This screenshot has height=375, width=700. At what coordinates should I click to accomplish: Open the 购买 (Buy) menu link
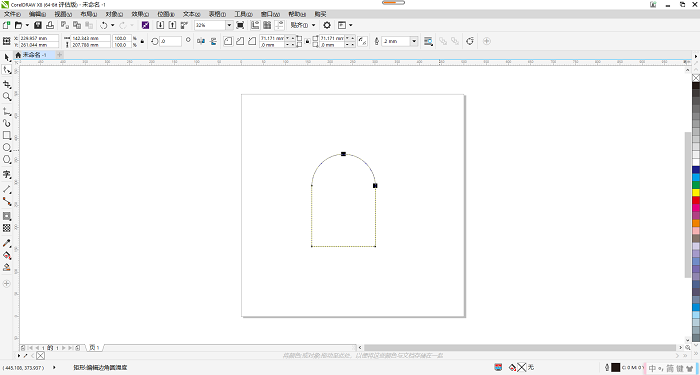[x=320, y=14]
